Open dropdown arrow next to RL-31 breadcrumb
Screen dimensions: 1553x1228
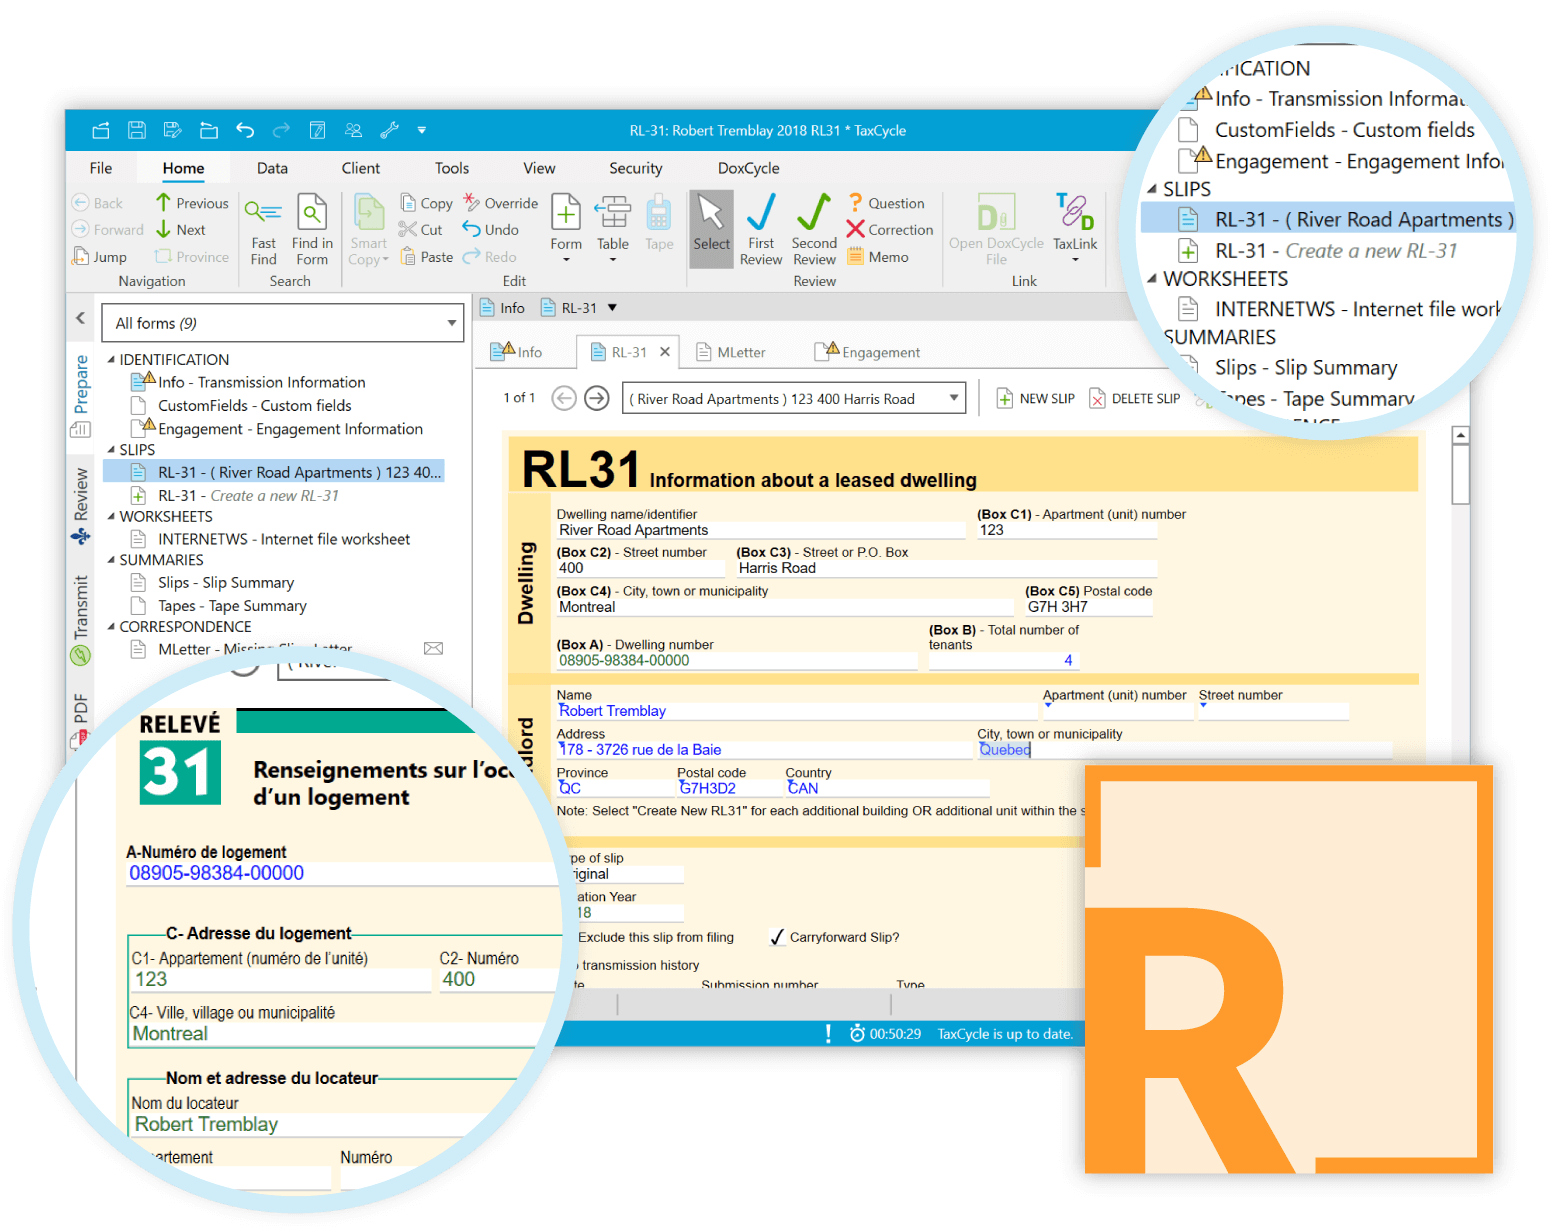pos(612,308)
